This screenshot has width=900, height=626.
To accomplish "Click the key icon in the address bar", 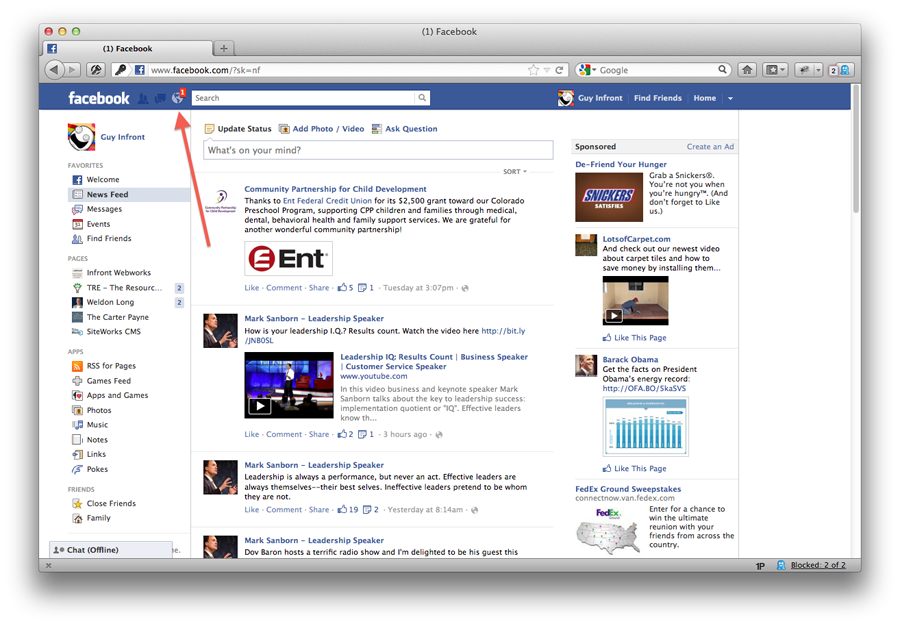I will (121, 70).
